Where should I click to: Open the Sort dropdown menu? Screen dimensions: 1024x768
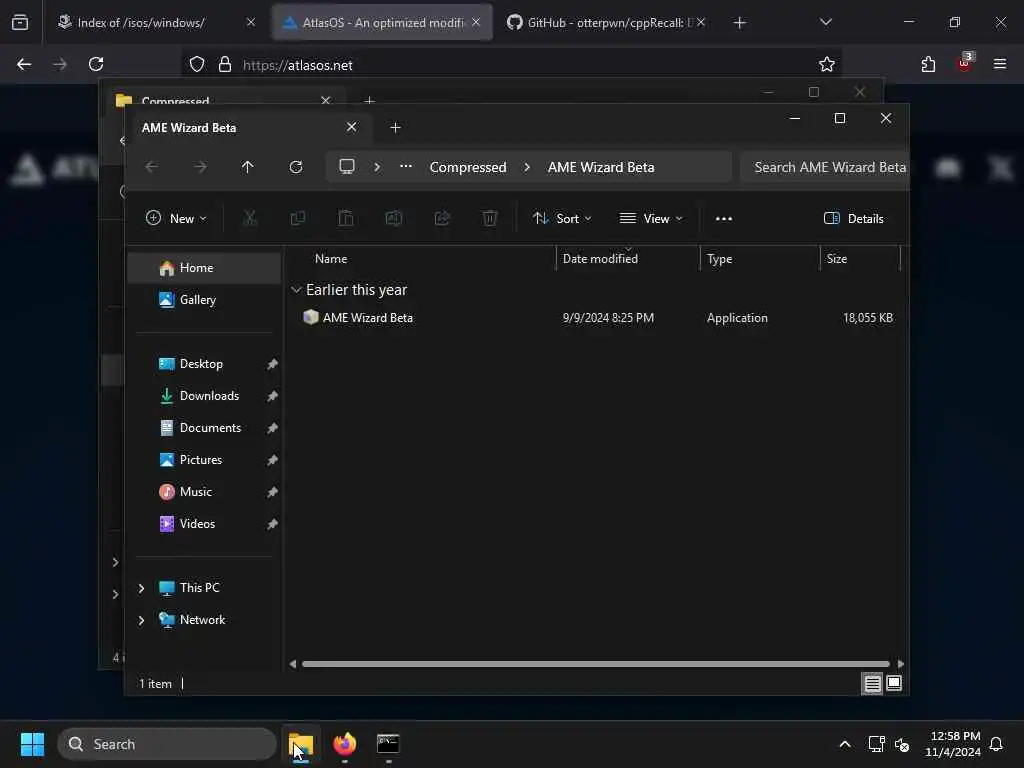pos(562,219)
